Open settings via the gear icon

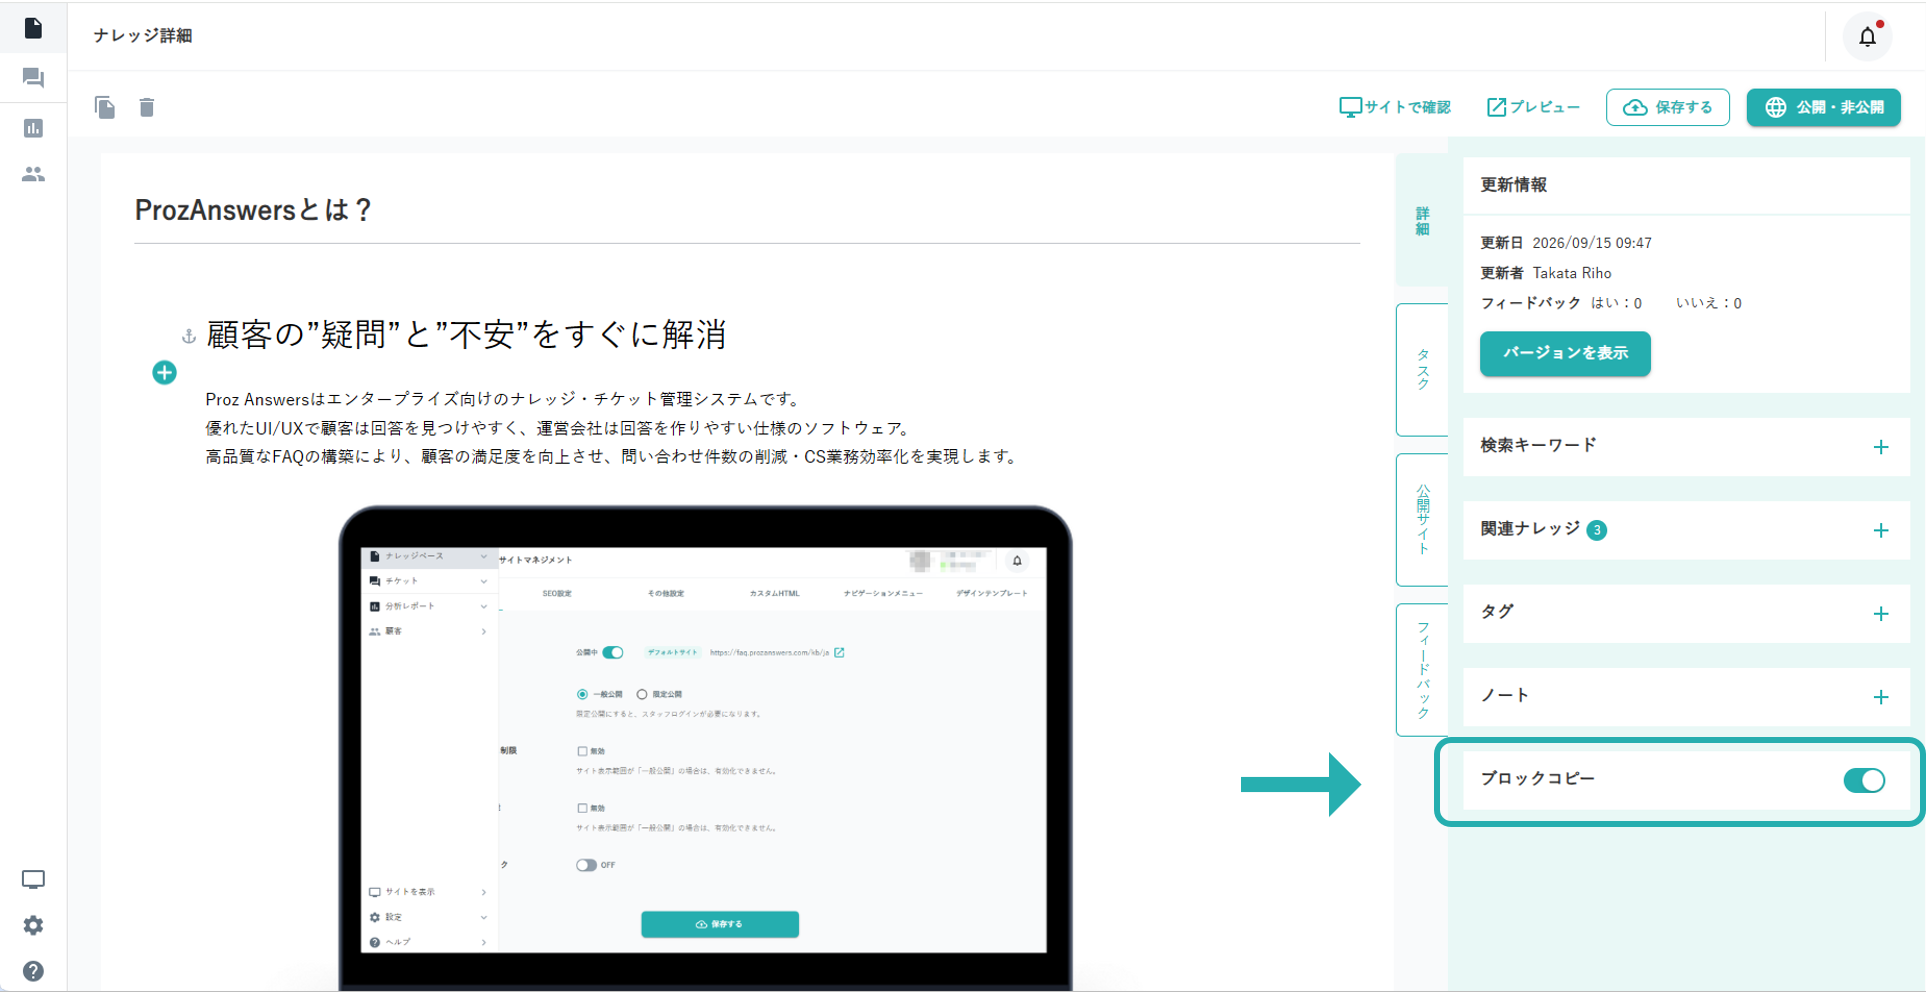coord(33,926)
